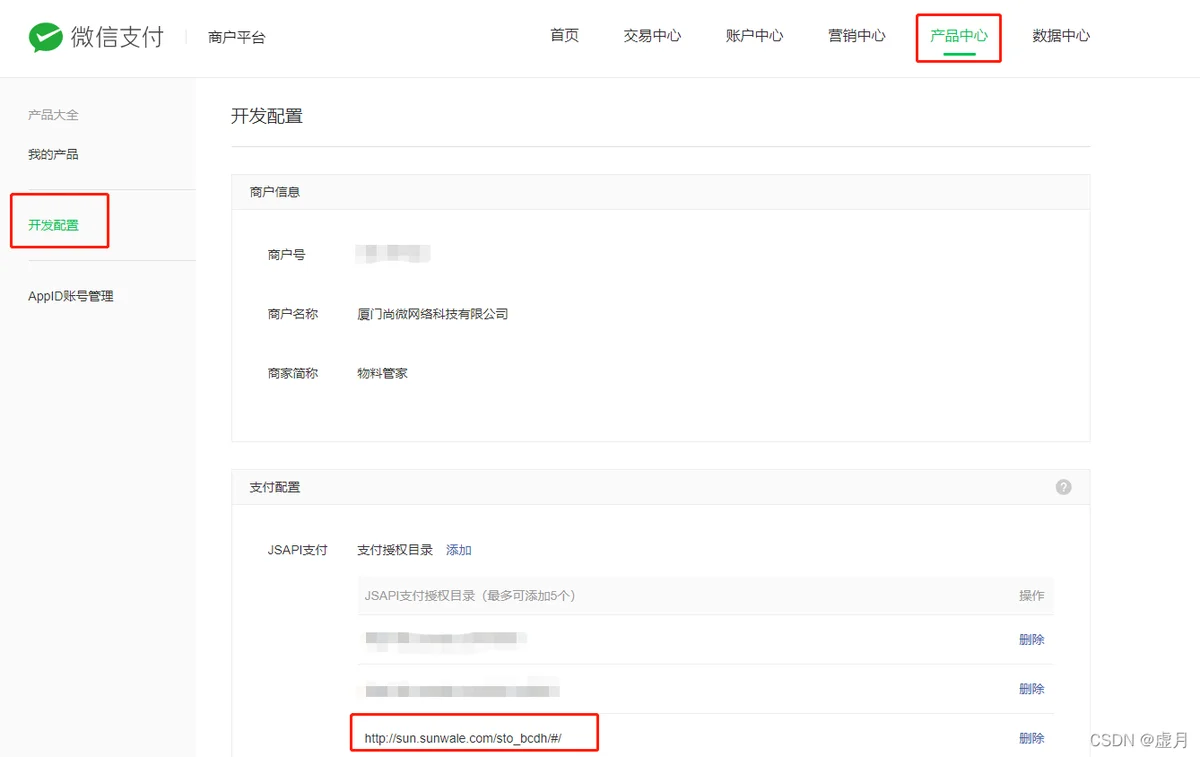The height and width of the screenshot is (757, 1200).
Task: Select the 产品中心 tab
Action: (958, 35)
